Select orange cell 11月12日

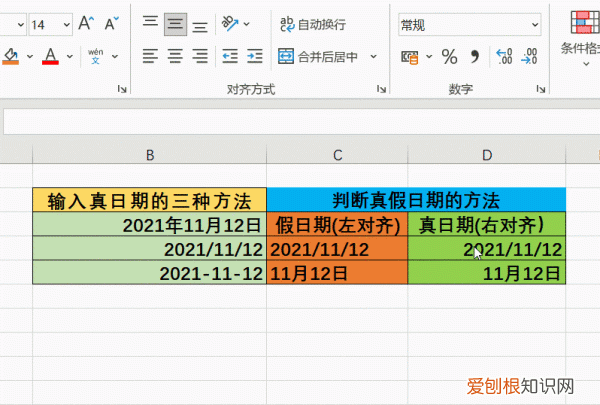337,273
